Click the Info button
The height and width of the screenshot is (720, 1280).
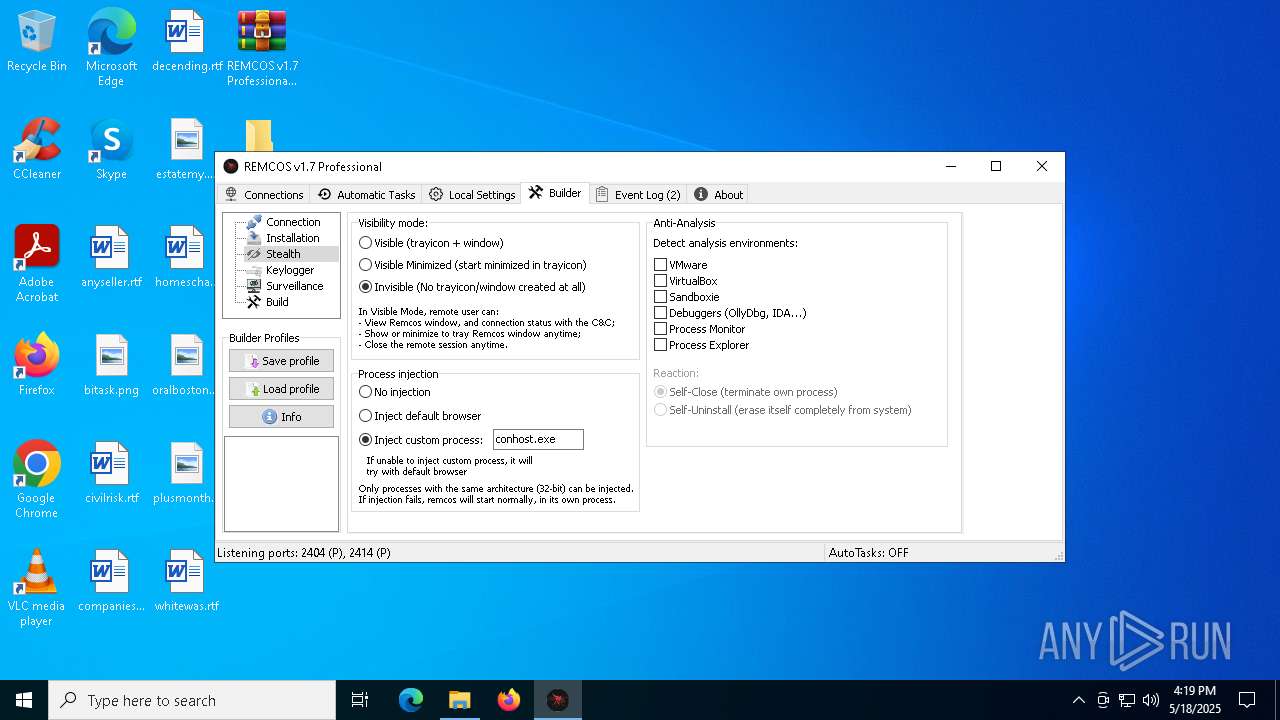(281, 417)
